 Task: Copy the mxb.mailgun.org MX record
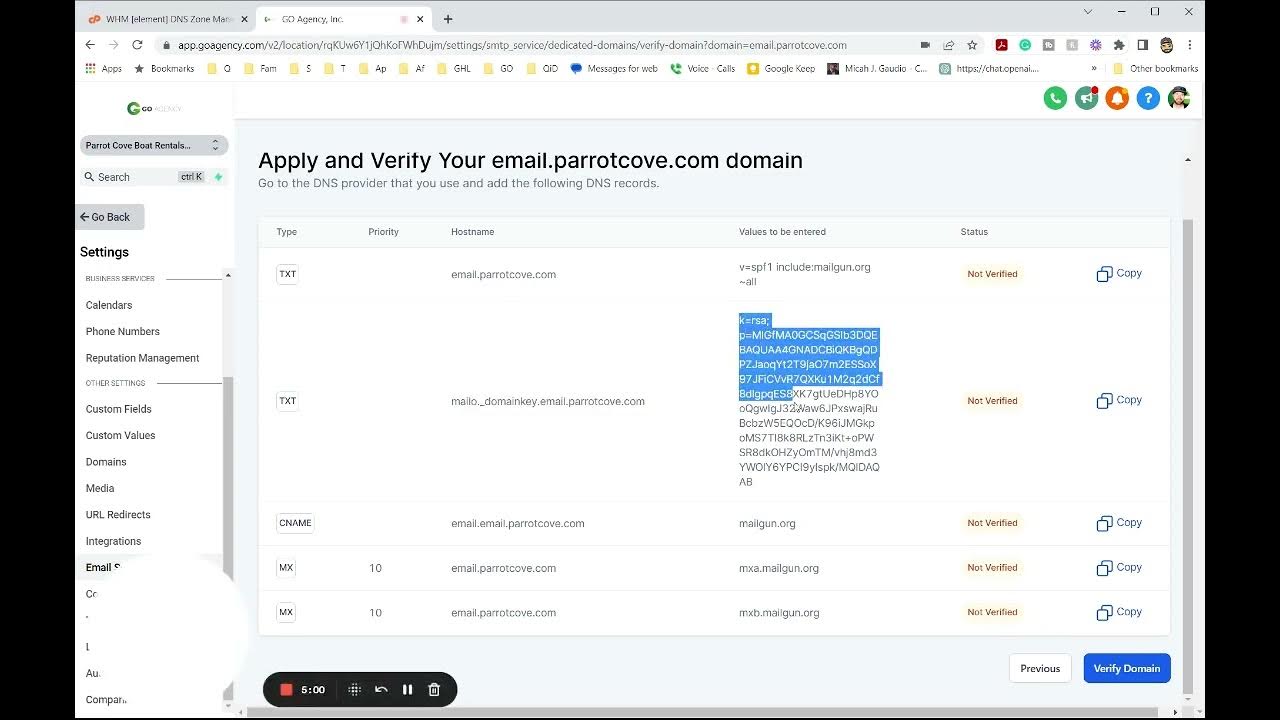[x=1119, y=612]
